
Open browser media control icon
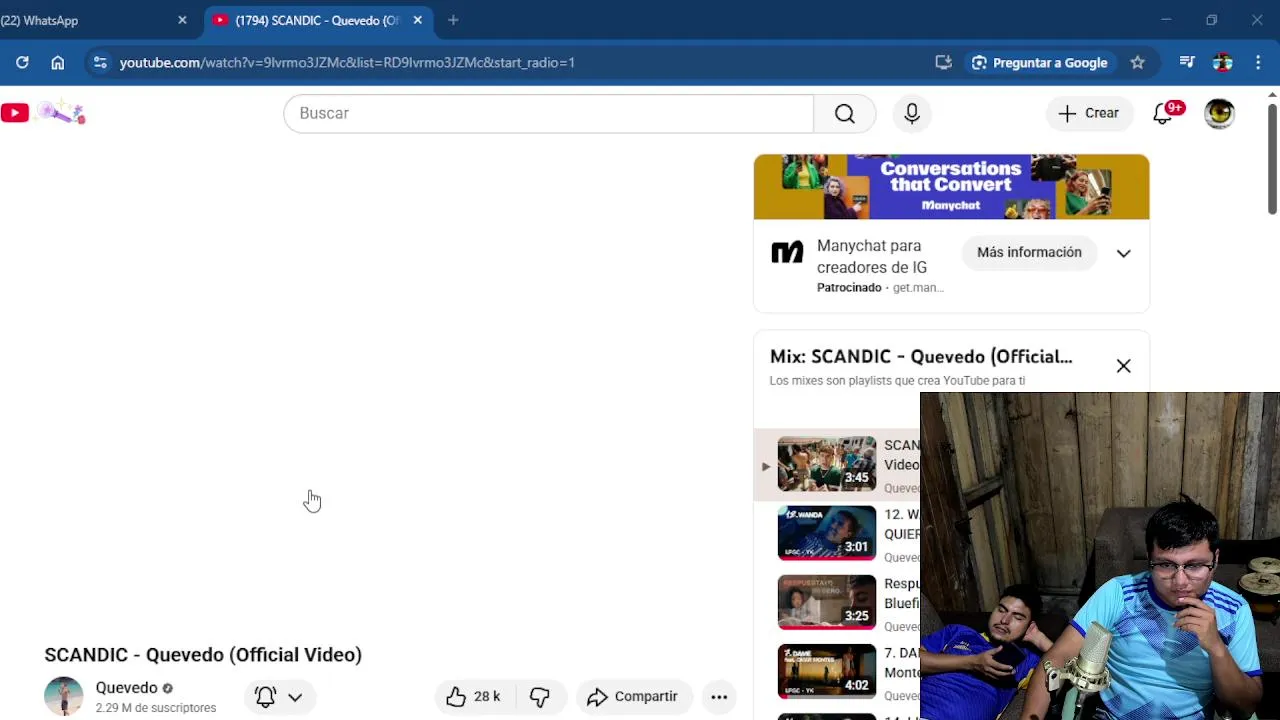(x=1187, y=62)
